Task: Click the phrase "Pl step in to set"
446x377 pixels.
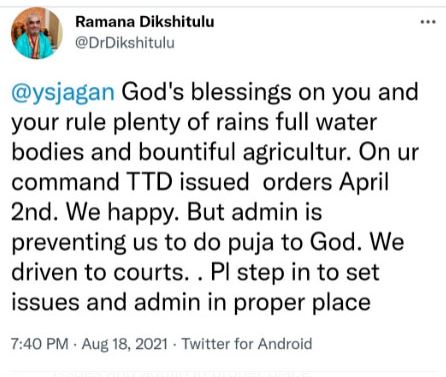Action: click(x=295, y=273)
